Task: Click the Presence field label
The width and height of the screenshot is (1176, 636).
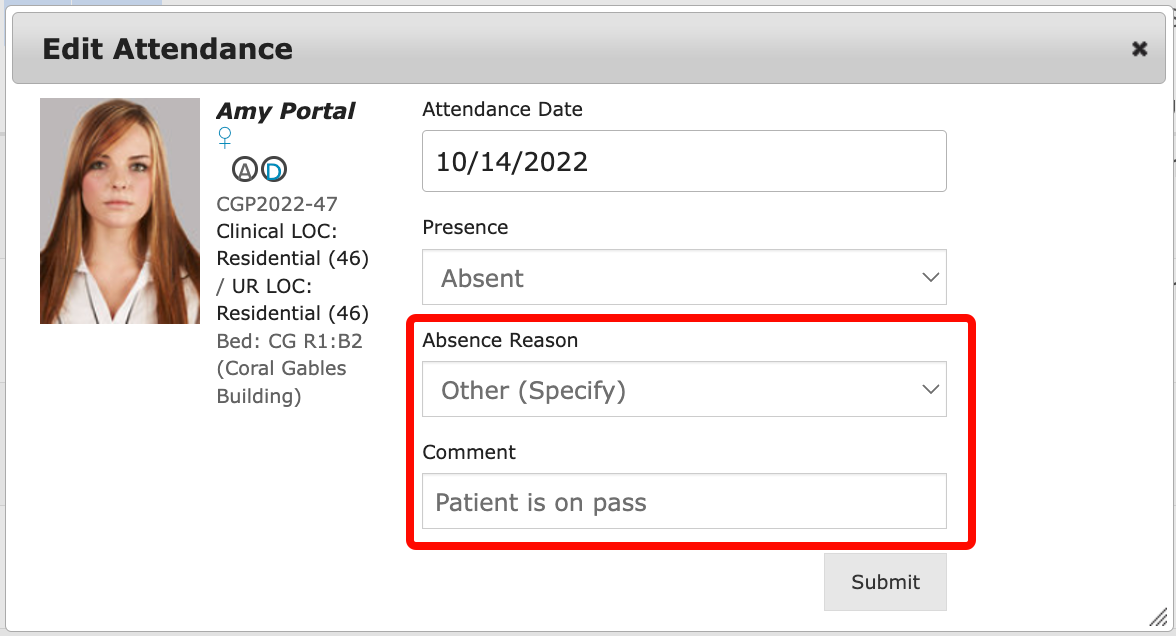Action: [465, 228]
